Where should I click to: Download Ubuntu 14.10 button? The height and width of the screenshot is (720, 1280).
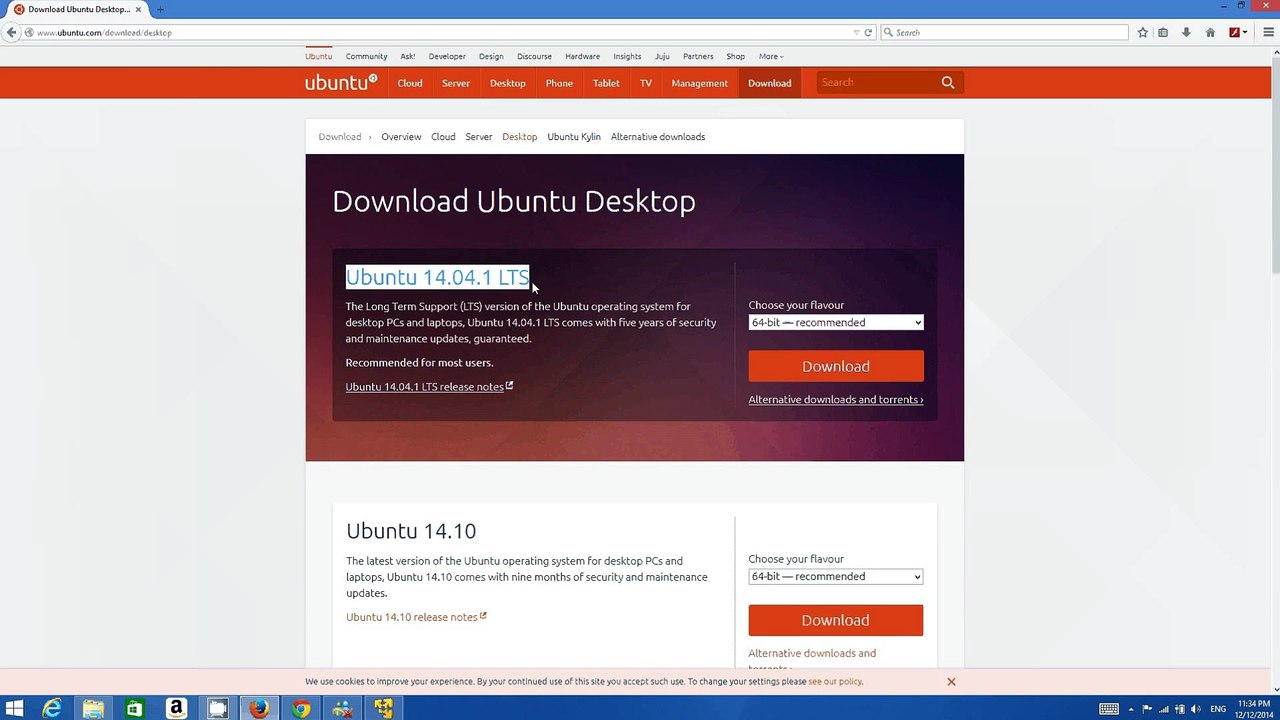pos(836,620)
